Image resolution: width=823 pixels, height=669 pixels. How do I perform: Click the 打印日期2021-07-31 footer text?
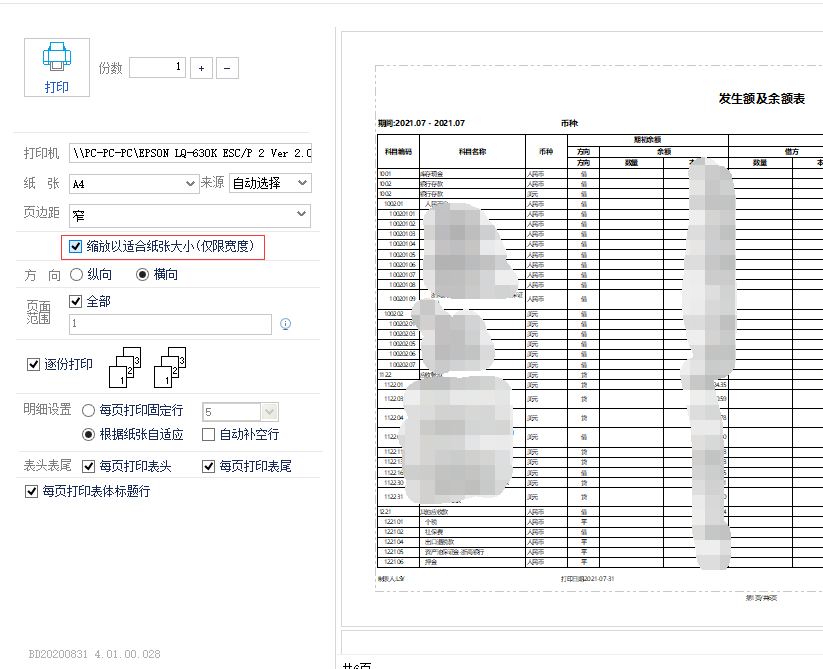pyautogui.click(x=587, y=579)
